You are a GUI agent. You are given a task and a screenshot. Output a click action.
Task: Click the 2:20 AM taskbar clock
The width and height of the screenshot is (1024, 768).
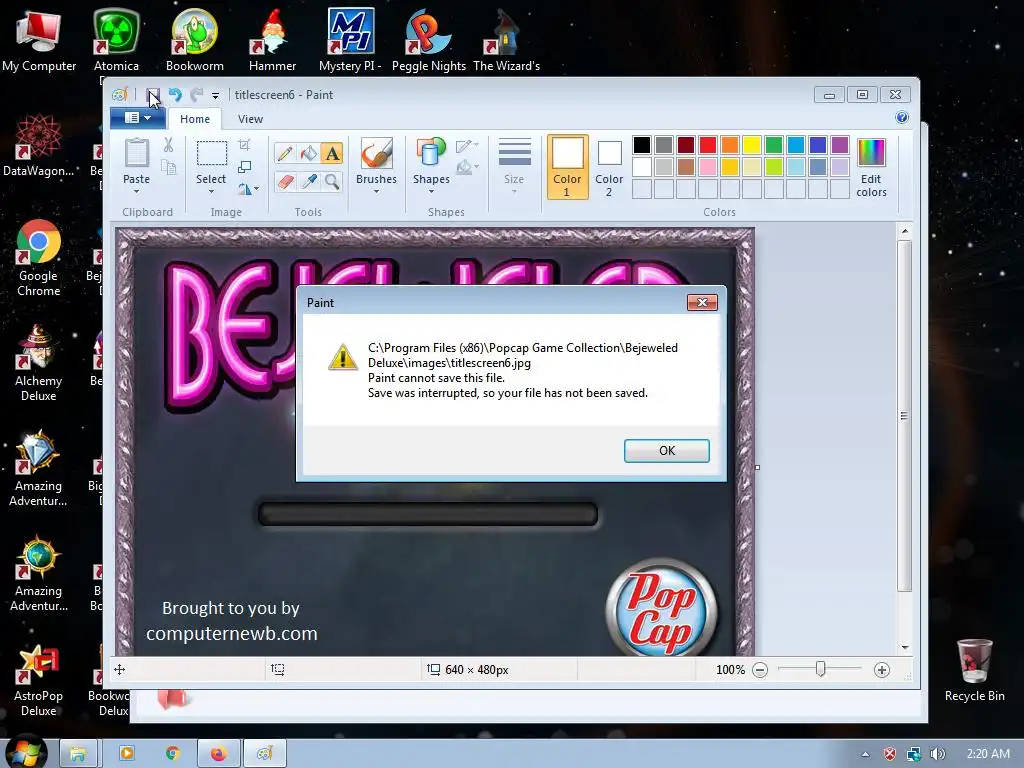point(987,754)
